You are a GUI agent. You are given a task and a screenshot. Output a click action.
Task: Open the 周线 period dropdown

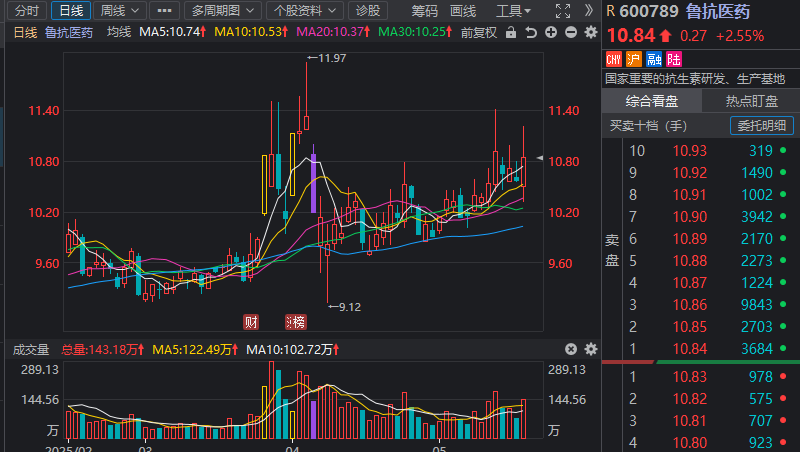[120, 11]
